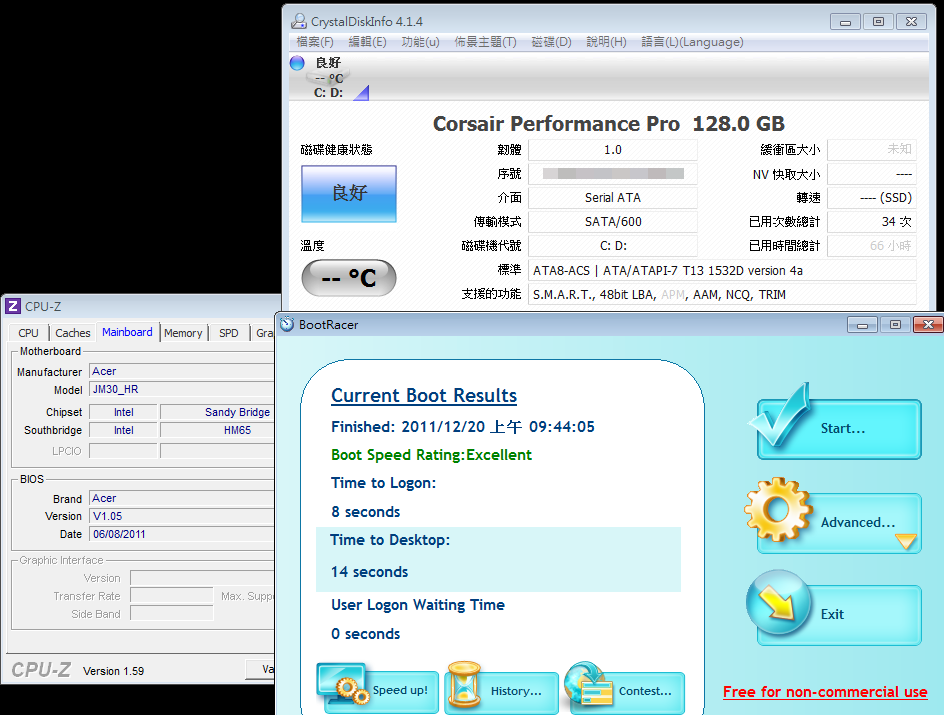
Task: Click the -- °C temperature button
Action: point(349,278)
